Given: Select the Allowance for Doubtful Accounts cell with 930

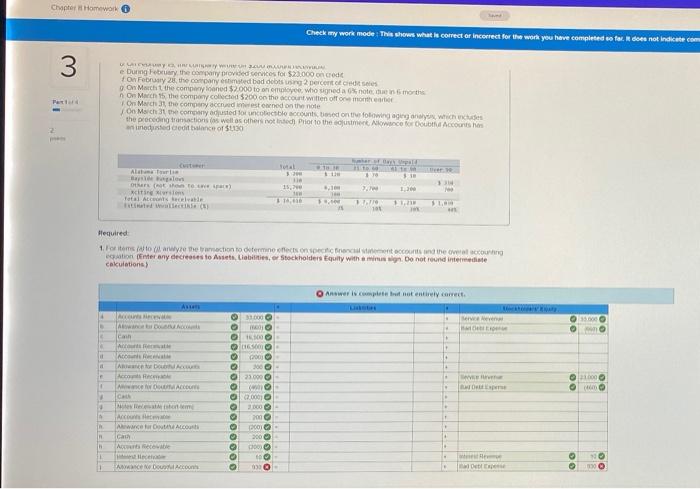Looking at the screenshot, I should click(x=172, y=467).
